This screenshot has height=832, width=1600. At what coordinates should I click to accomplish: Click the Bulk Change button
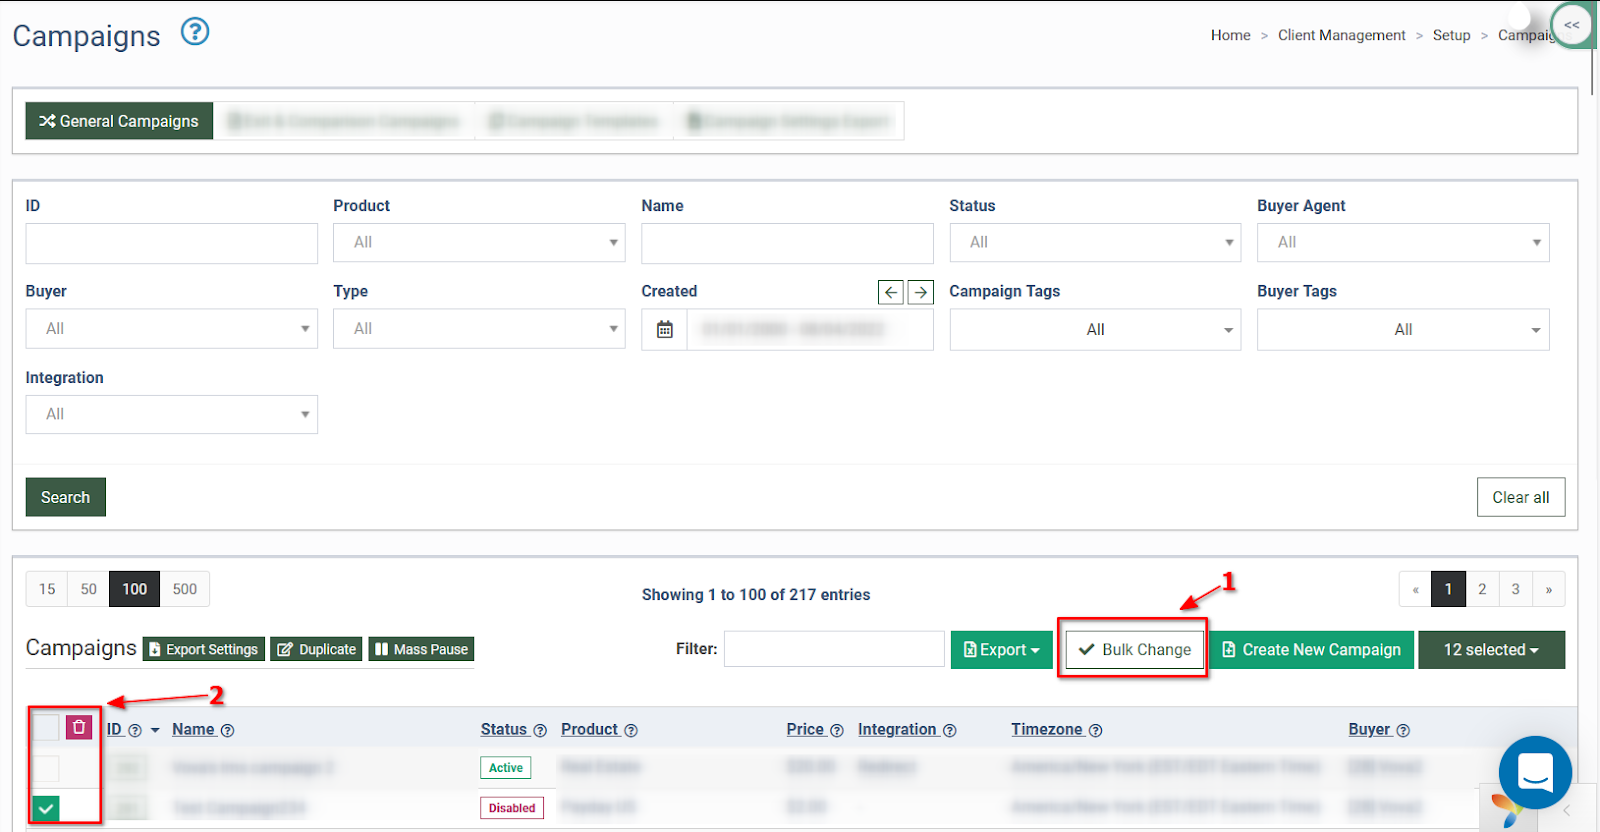(1134, 650)
